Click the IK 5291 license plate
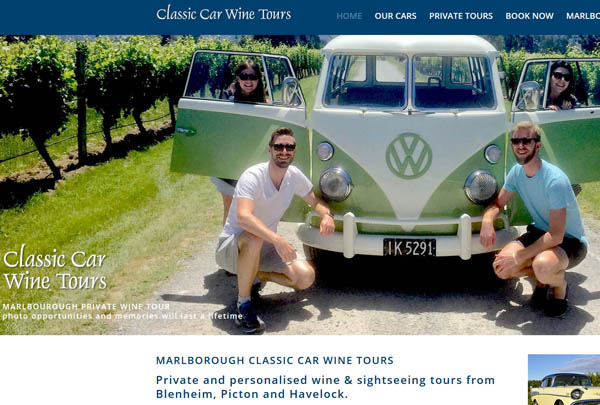This screenshot has height=405, width=600. pos(409,248)
